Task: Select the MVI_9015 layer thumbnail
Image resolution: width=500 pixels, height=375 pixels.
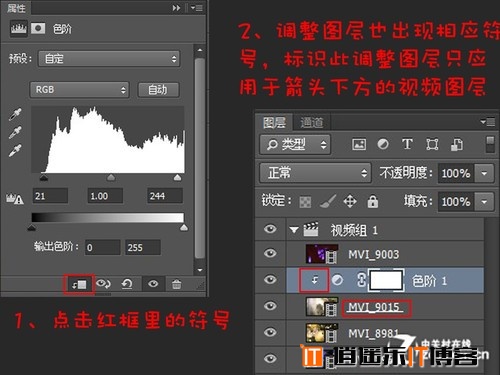Action: [322, 307]
